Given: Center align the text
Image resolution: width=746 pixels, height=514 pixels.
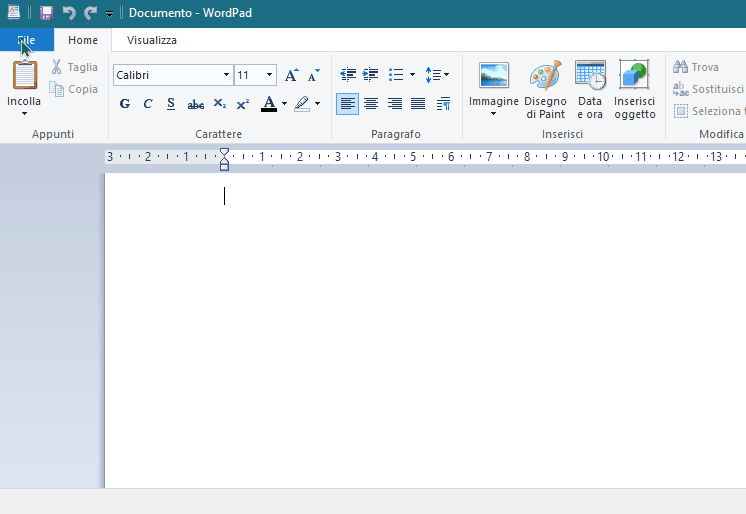Looking at the screenshot, I should click(x=371, y=103).
